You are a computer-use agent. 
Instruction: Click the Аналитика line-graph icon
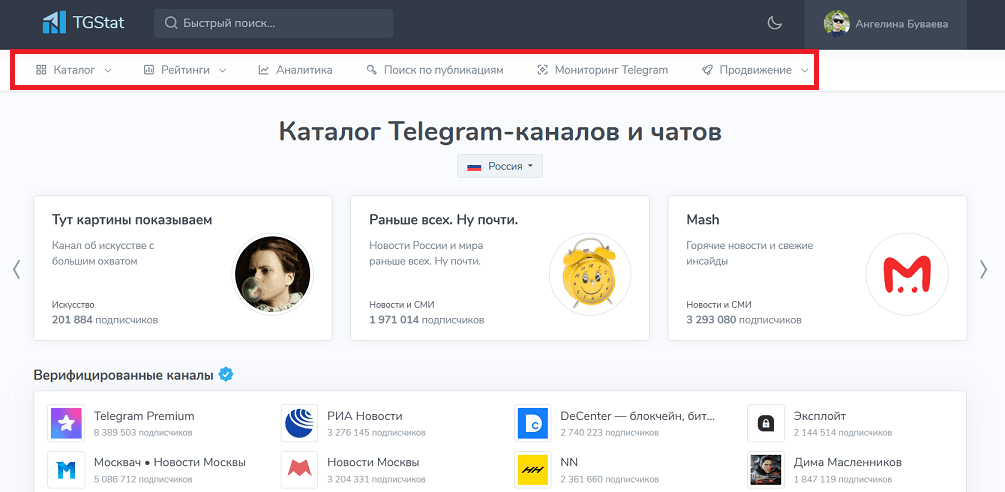coord(263,70)
